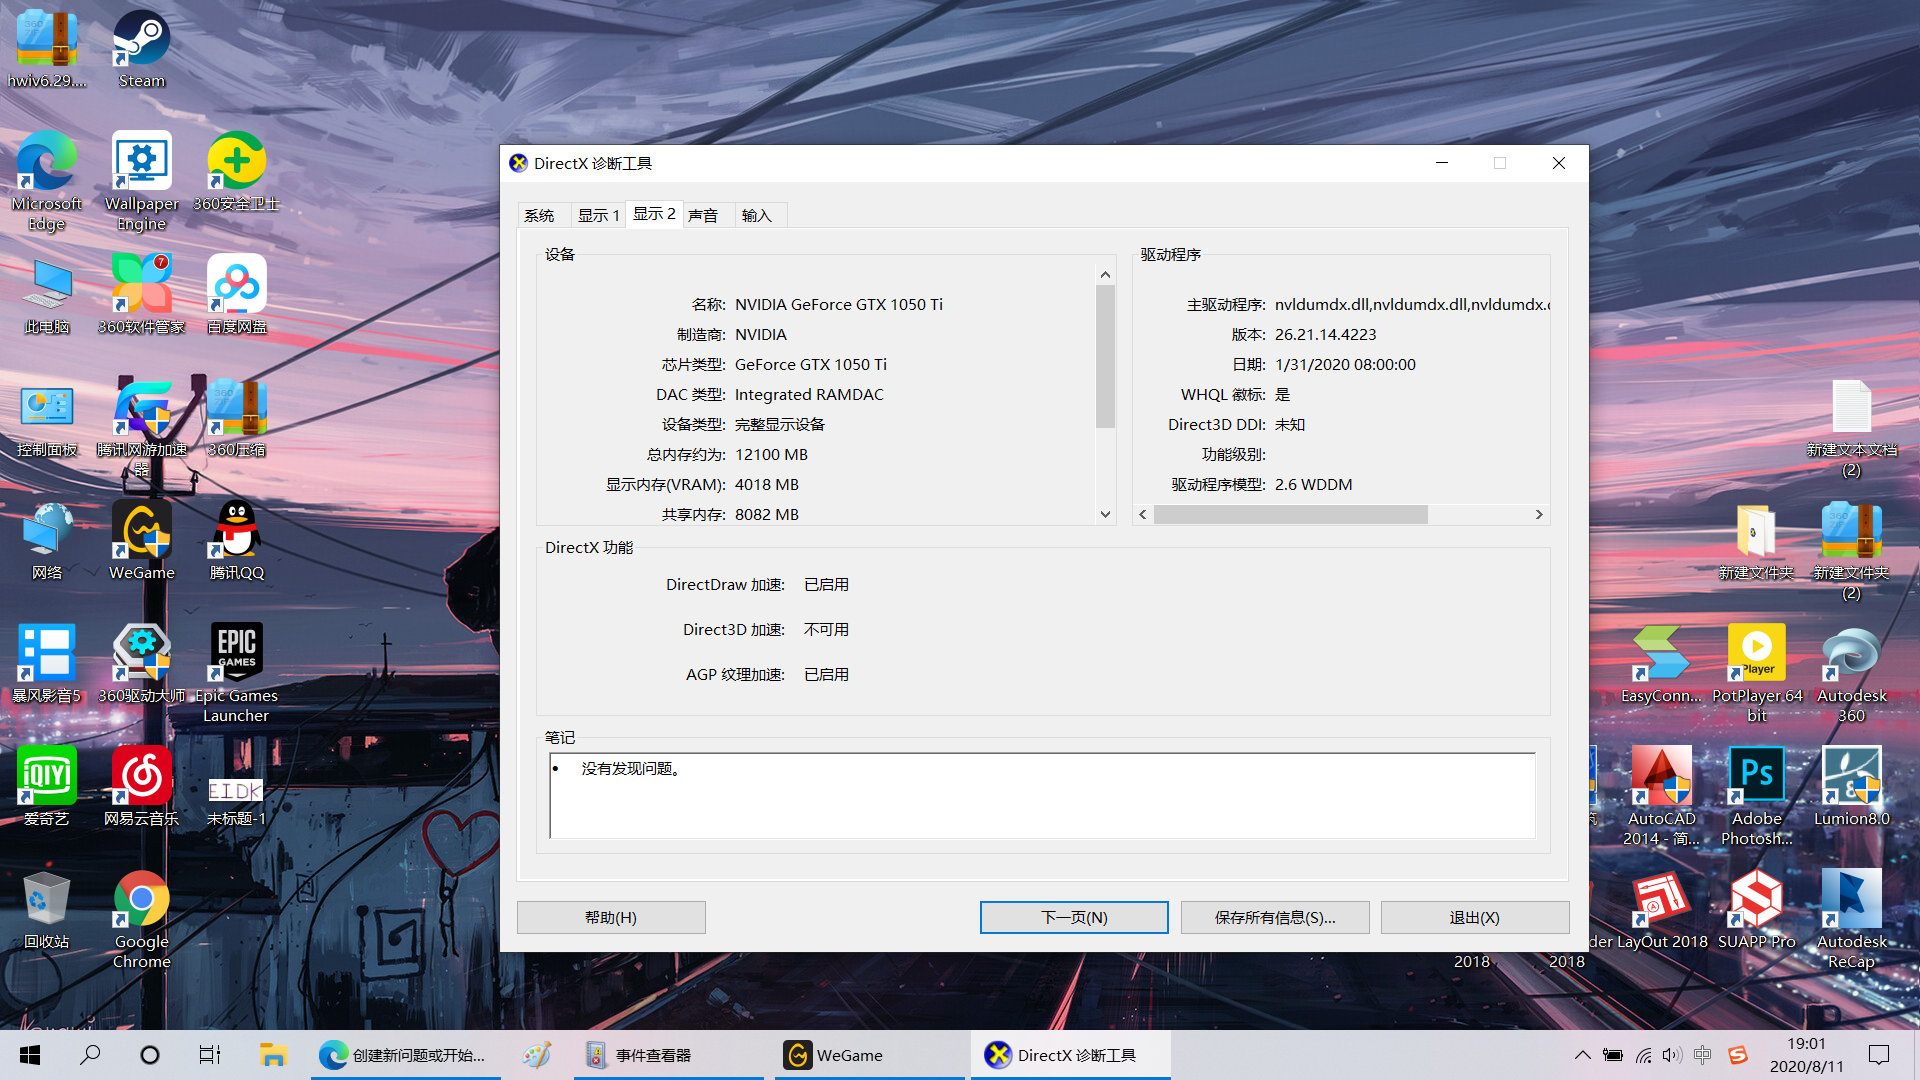1920x1080 pixels.
Task: Open 此电脑 desktop icon
Action: [47, 295]
